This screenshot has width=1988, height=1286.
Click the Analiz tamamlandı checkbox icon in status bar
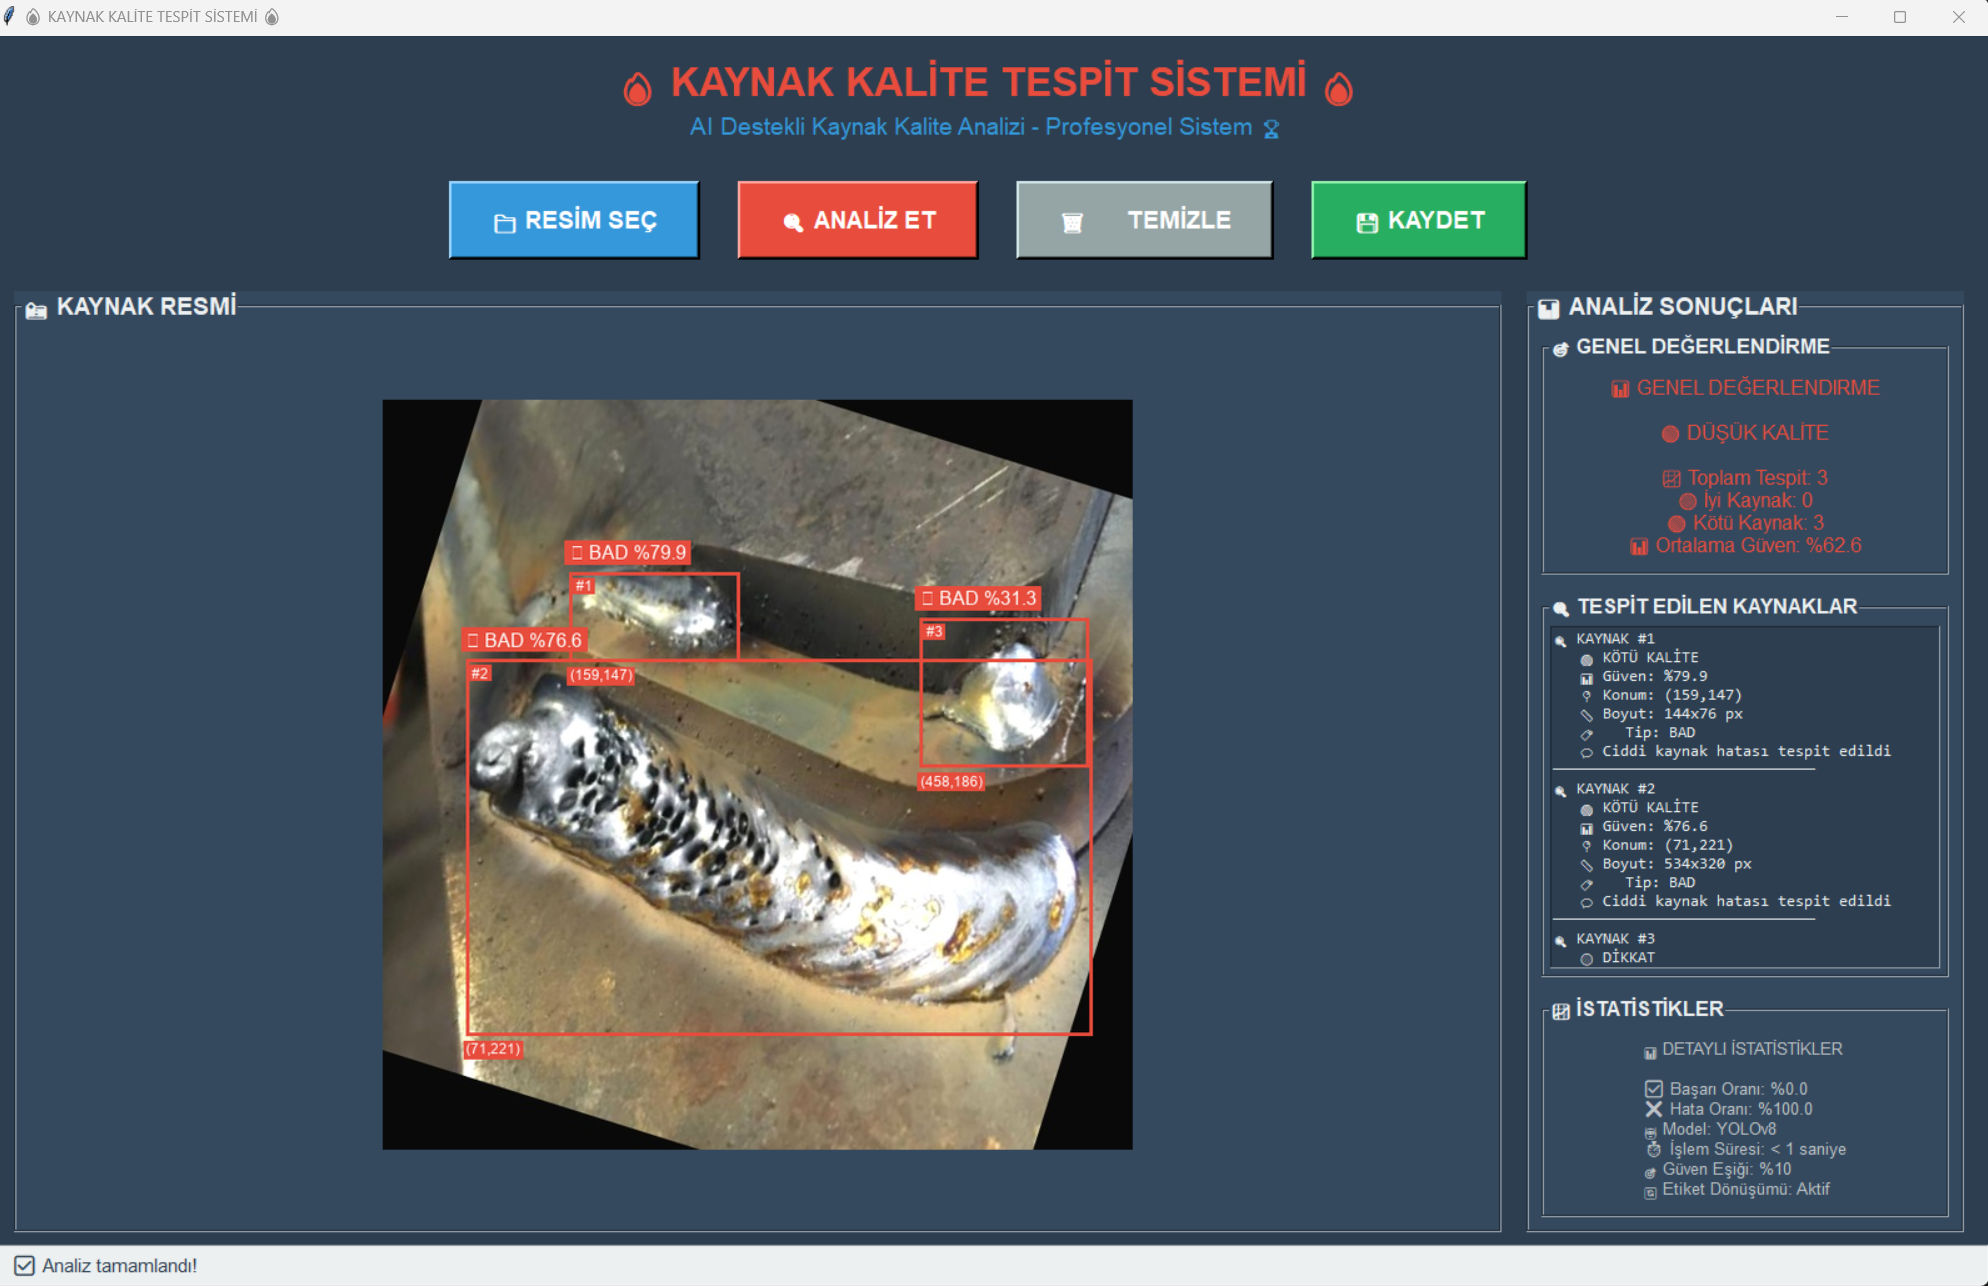pos(25,1266)
